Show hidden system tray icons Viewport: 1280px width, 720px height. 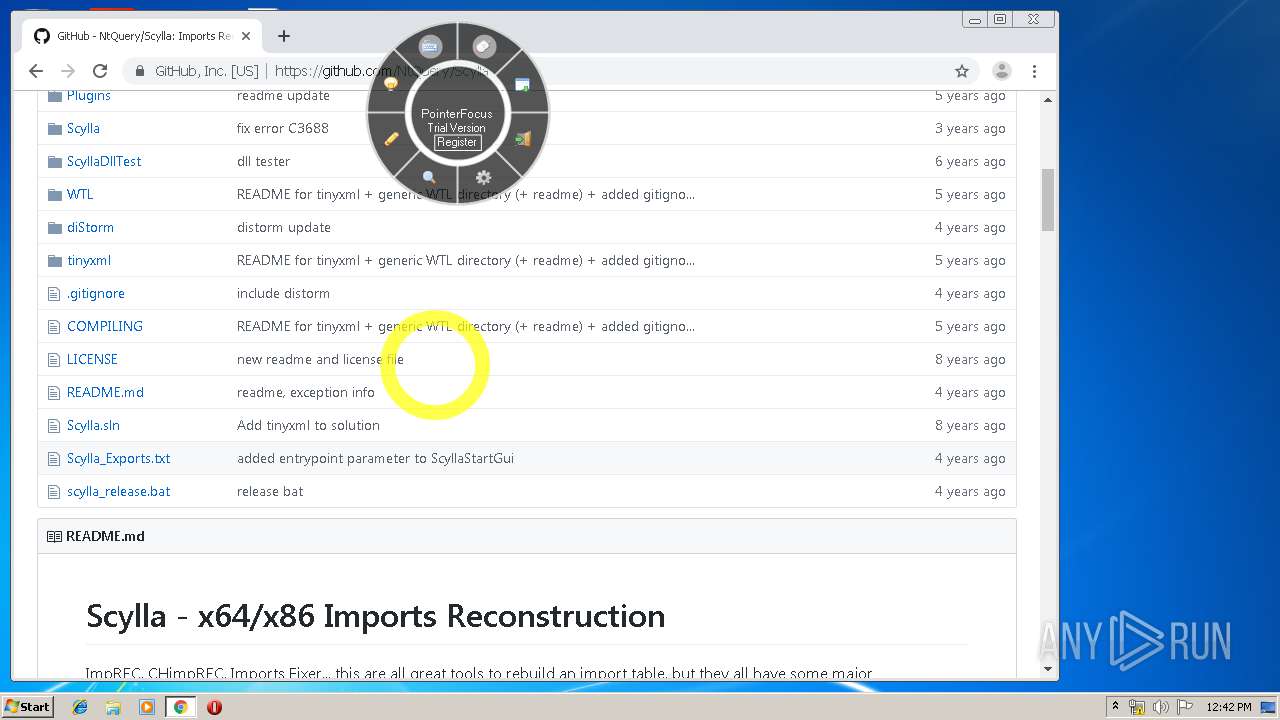click(x=1115, y=707)
